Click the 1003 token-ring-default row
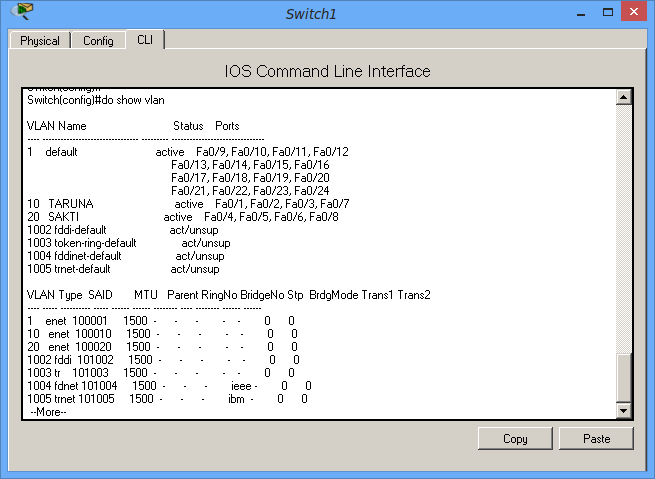The height and width of the screenshot is (479, 655). (129, 243)
